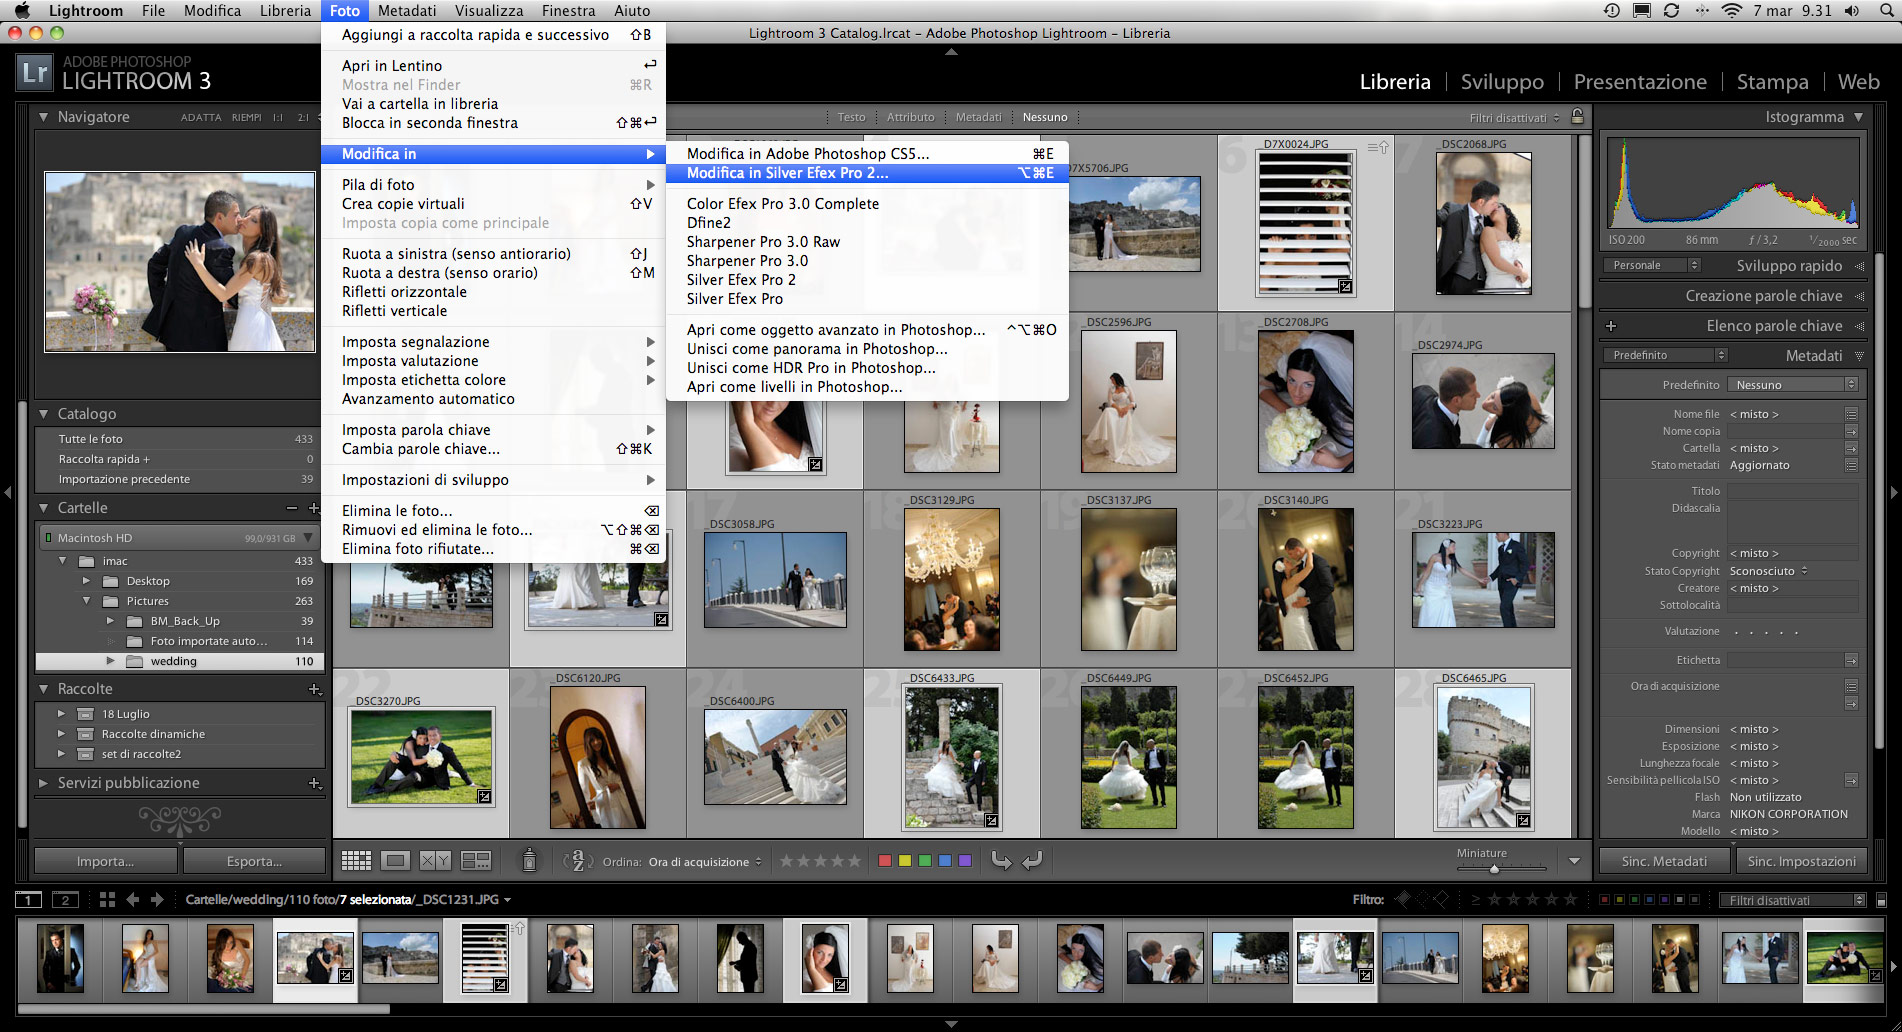Image resolution: width=1902 pixels, height=1032 pixels.
Task: Open the Filtri disattivati dropdown in the filmstrip
Action: [x=1794, y=900]
